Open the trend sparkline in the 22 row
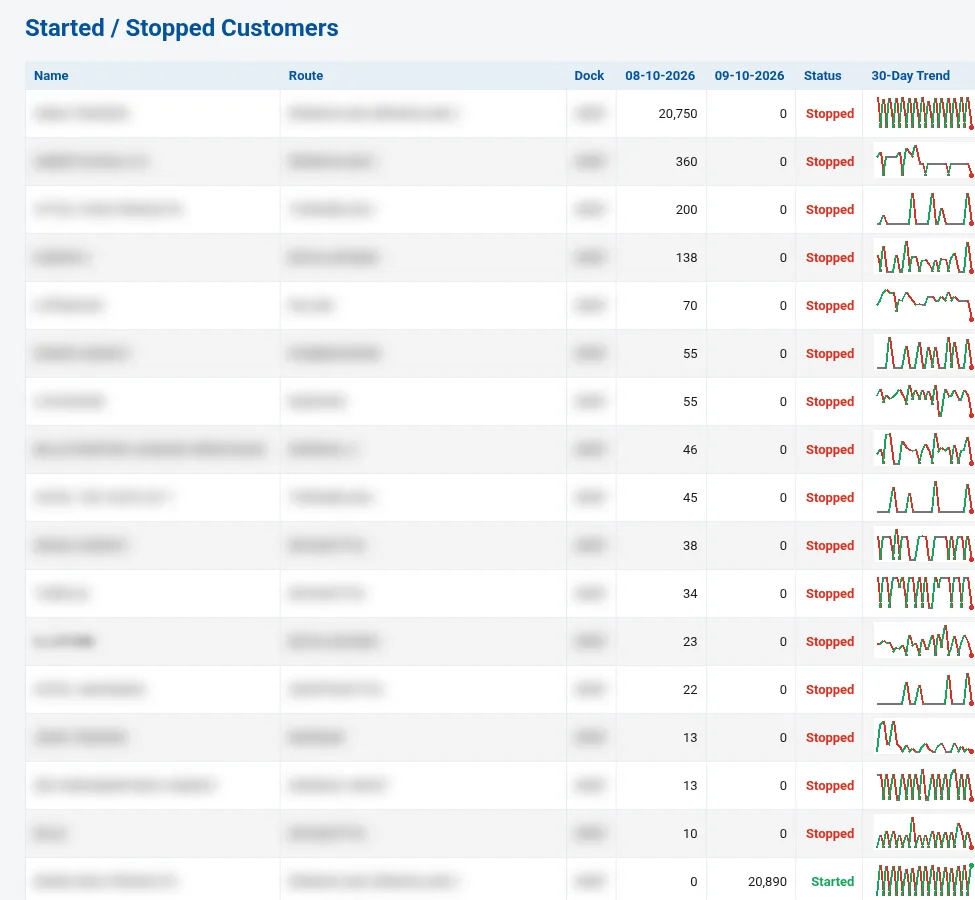 tap(924, 688)
